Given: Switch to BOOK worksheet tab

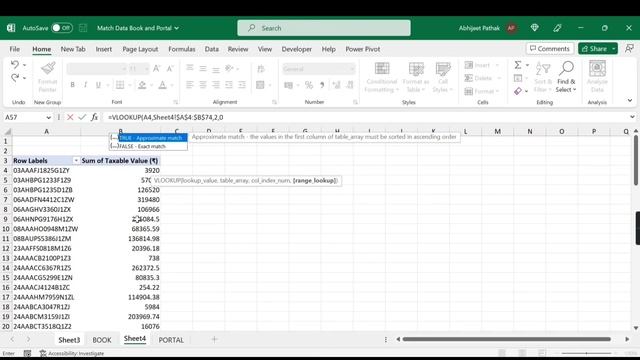Looking at the screenshot, I should point(102,340).
